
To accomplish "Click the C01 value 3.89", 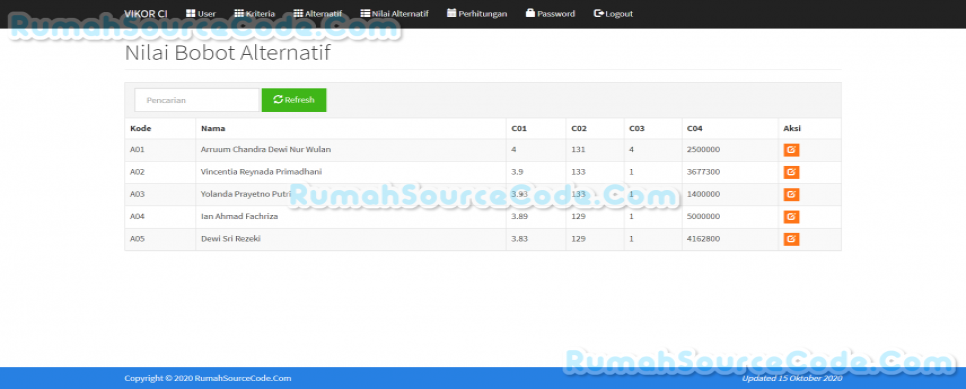I will pyautogui.click(x=520, y=216).
